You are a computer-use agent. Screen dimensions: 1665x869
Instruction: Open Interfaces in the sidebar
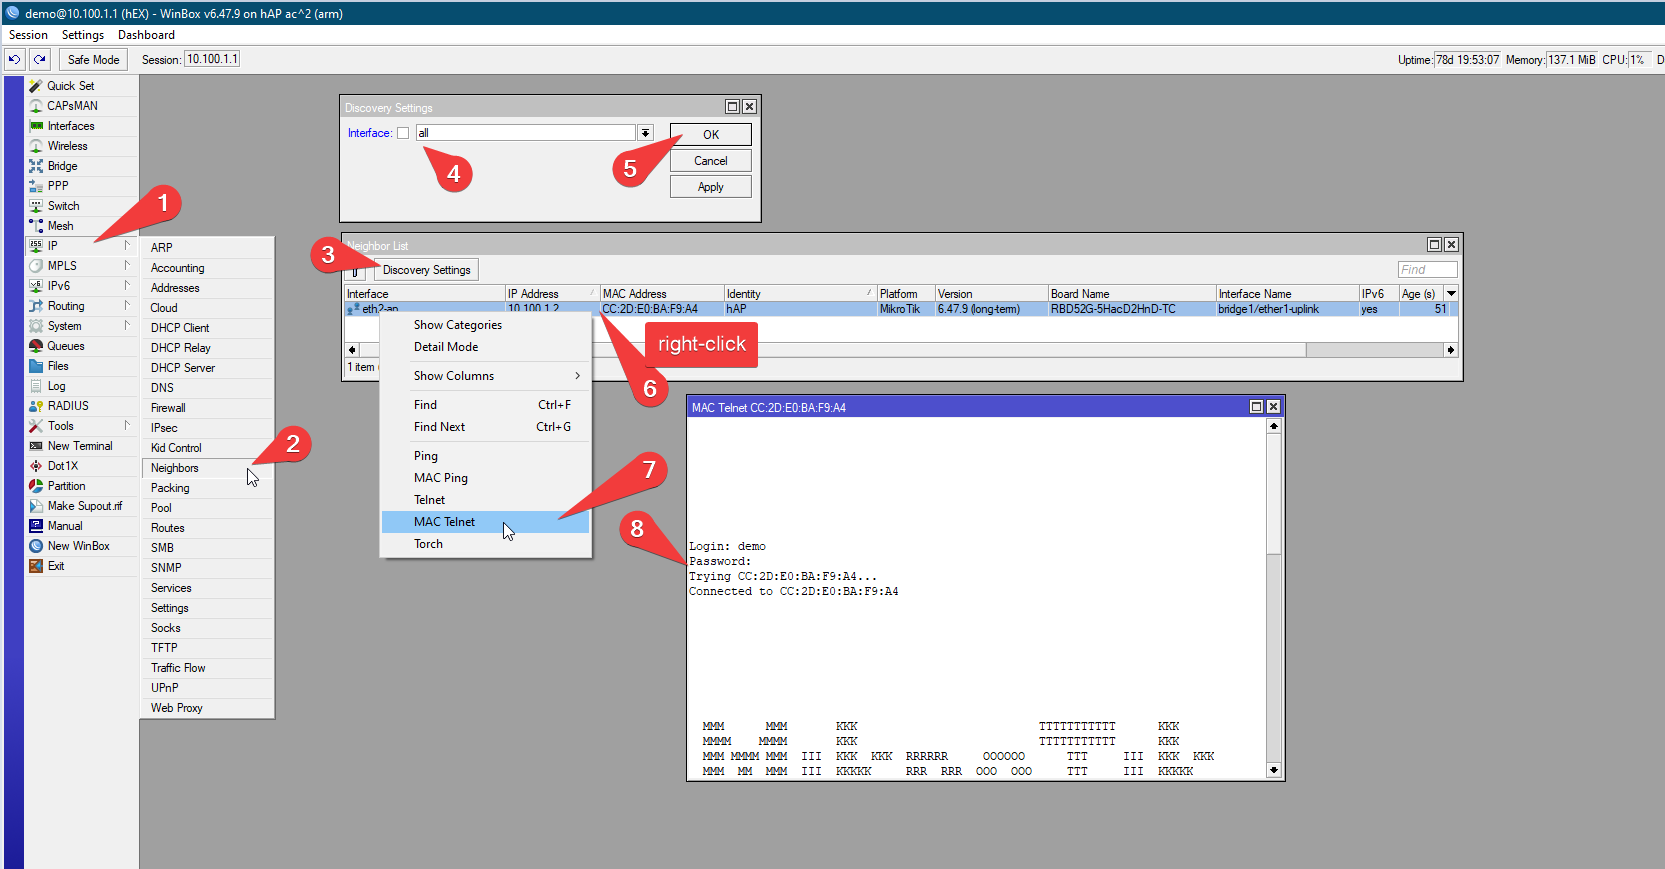[x=71, y=126]
